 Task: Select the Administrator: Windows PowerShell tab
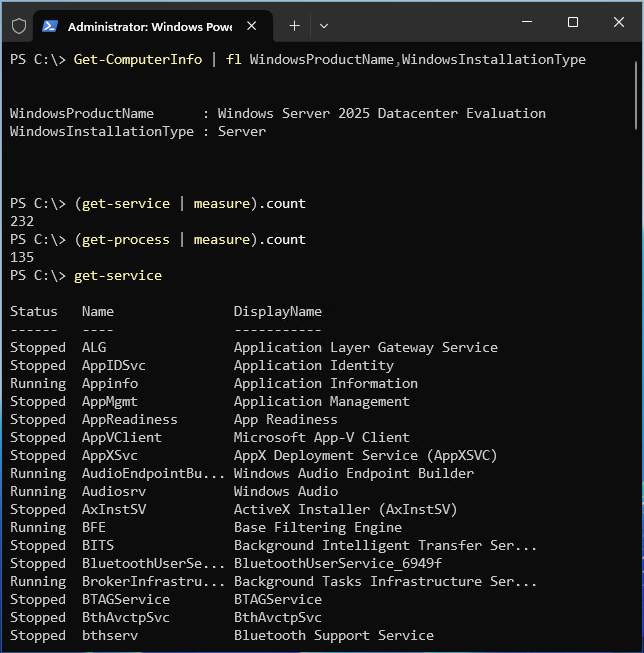coord(148,26)
